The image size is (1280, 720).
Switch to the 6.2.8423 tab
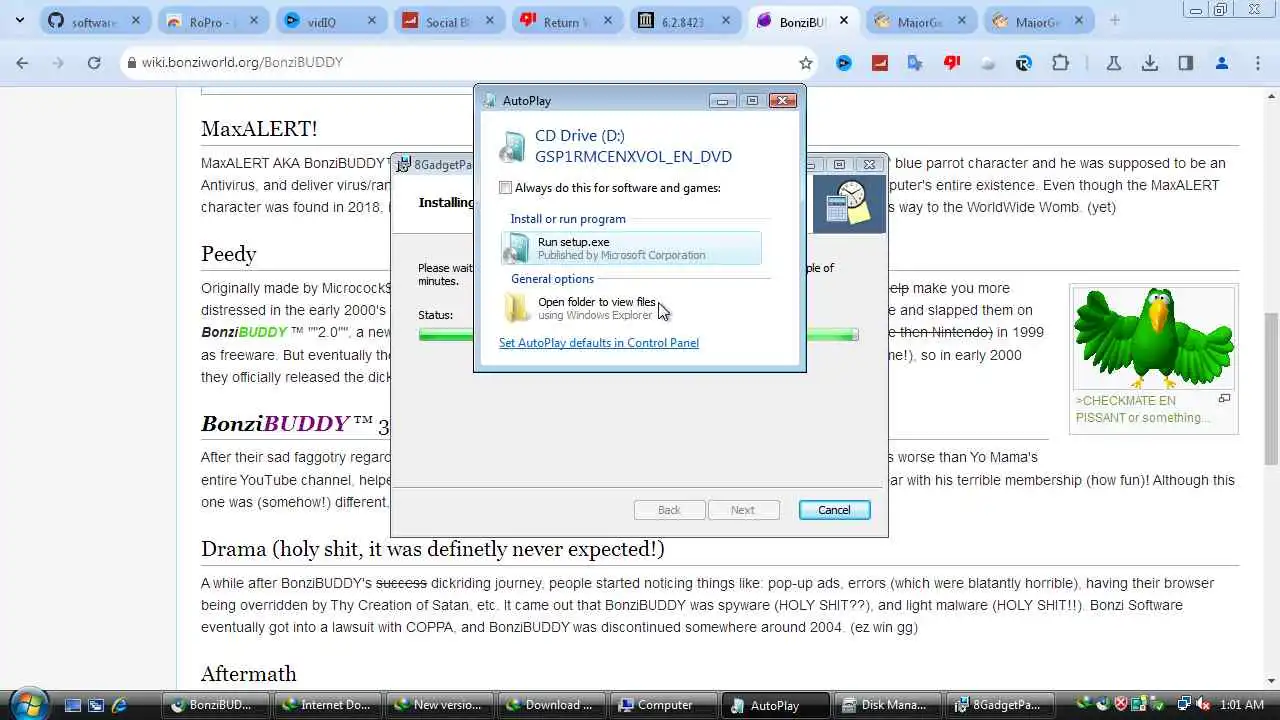click(x=685, y=22)
